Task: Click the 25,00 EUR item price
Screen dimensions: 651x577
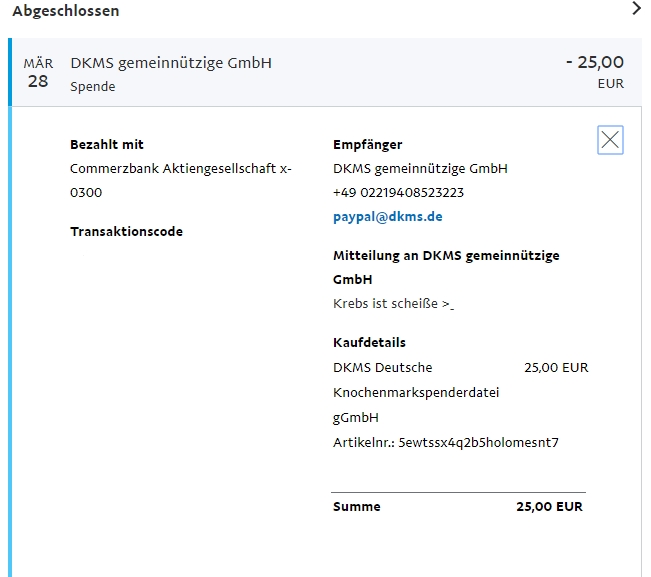Action: [556, 368]
